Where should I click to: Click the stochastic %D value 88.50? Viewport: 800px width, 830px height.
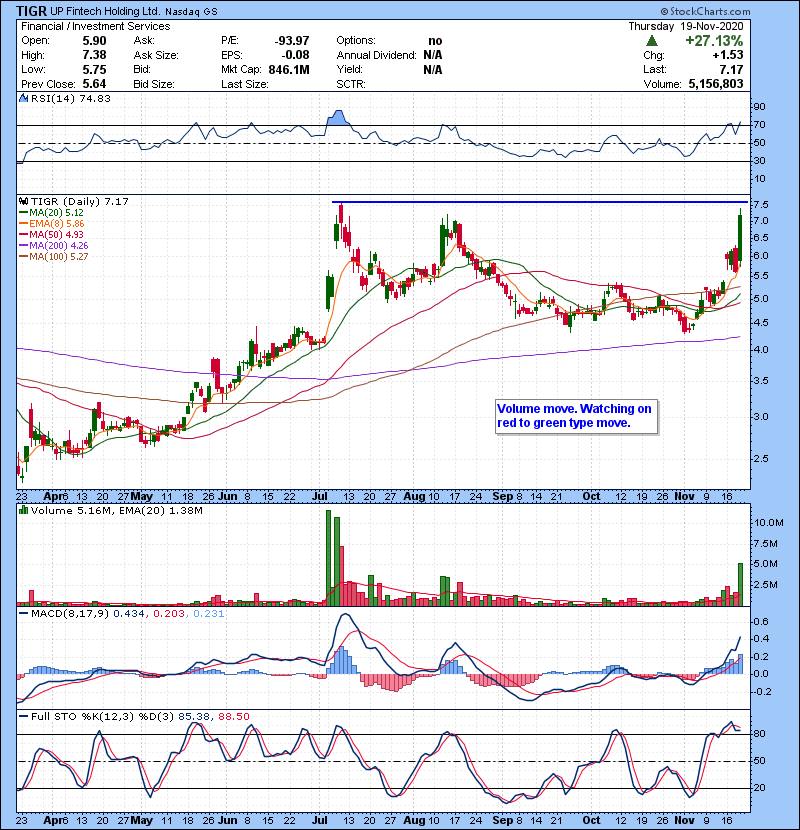(x=234, y=716)
